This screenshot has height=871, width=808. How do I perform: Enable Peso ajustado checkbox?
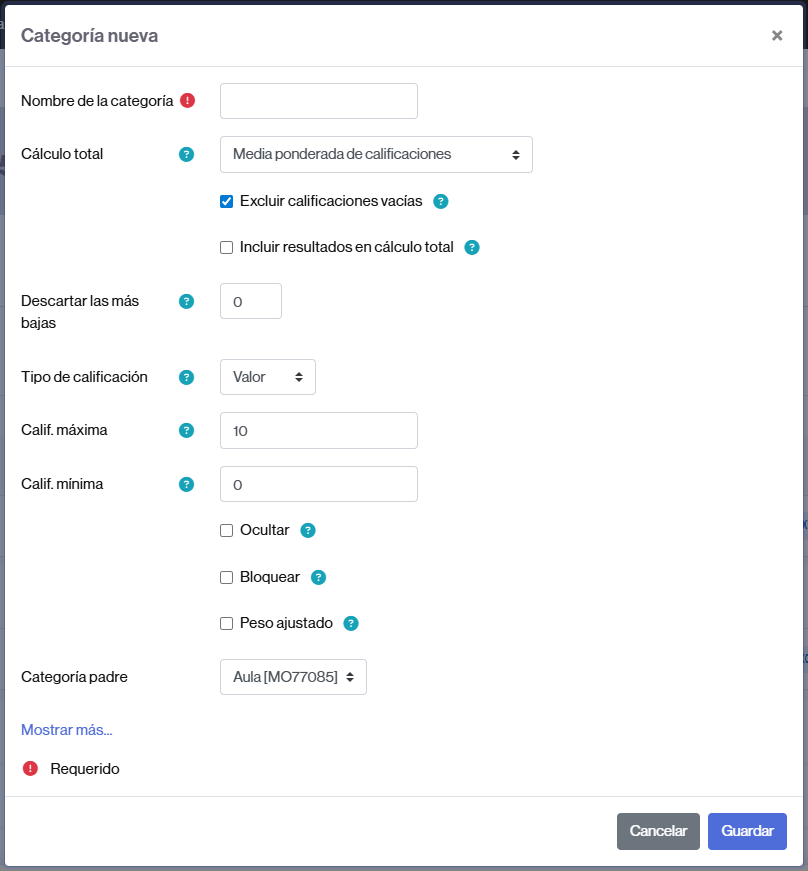click(227, 624)
